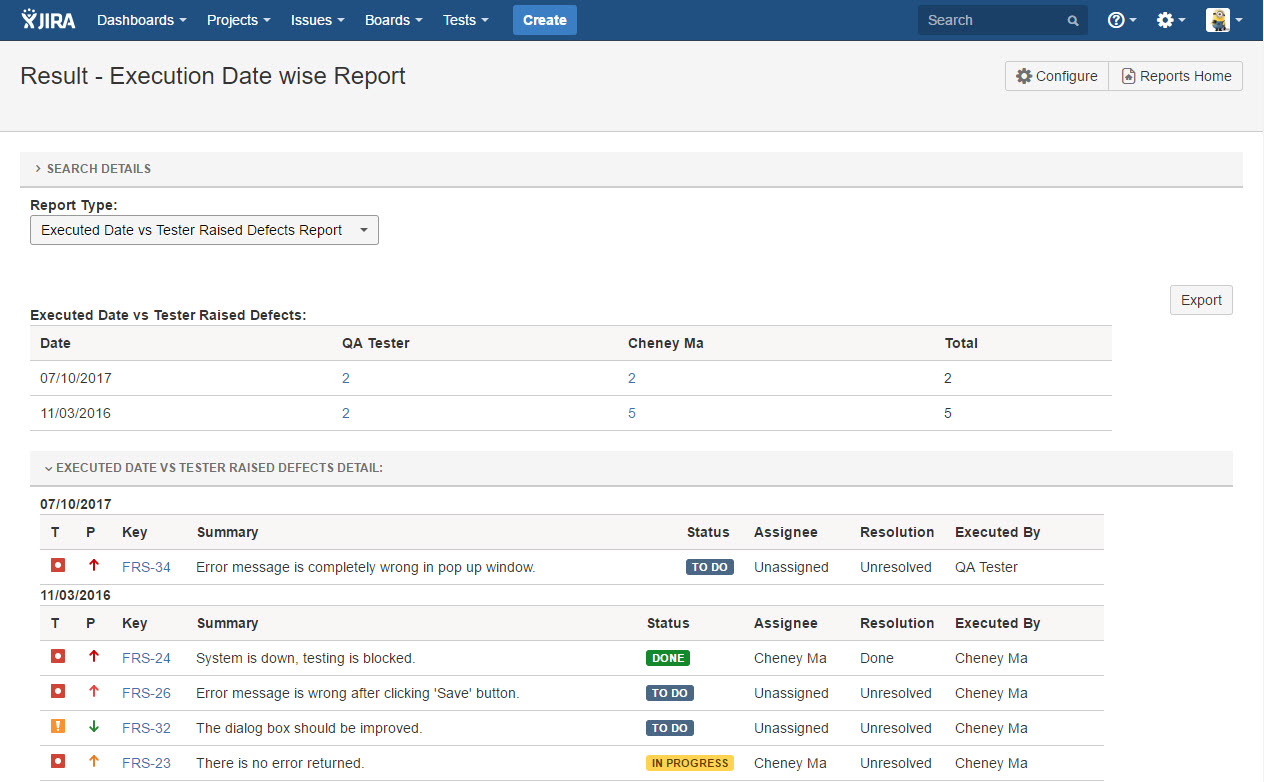
Task: Click priority arrow icon for FRS-23
Action: point(94,762)
